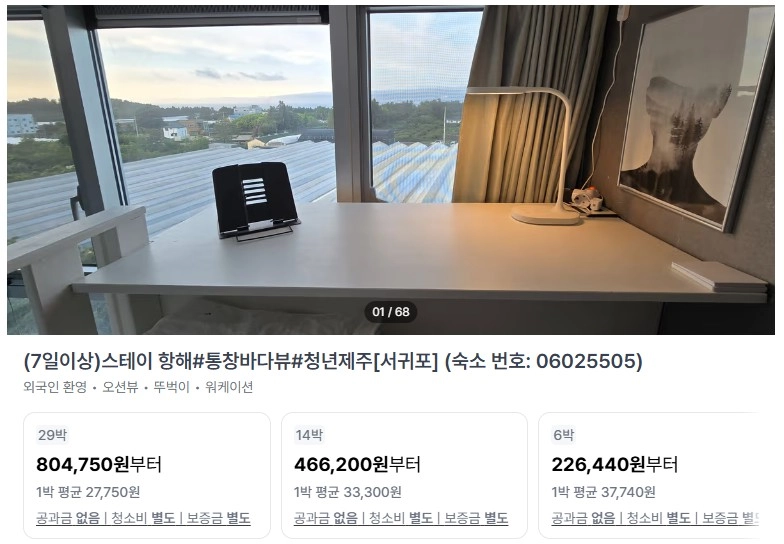Screen dimensions: 784x544
Task: Open fee details link under 6박 card
Action: [x=655, y=518]
